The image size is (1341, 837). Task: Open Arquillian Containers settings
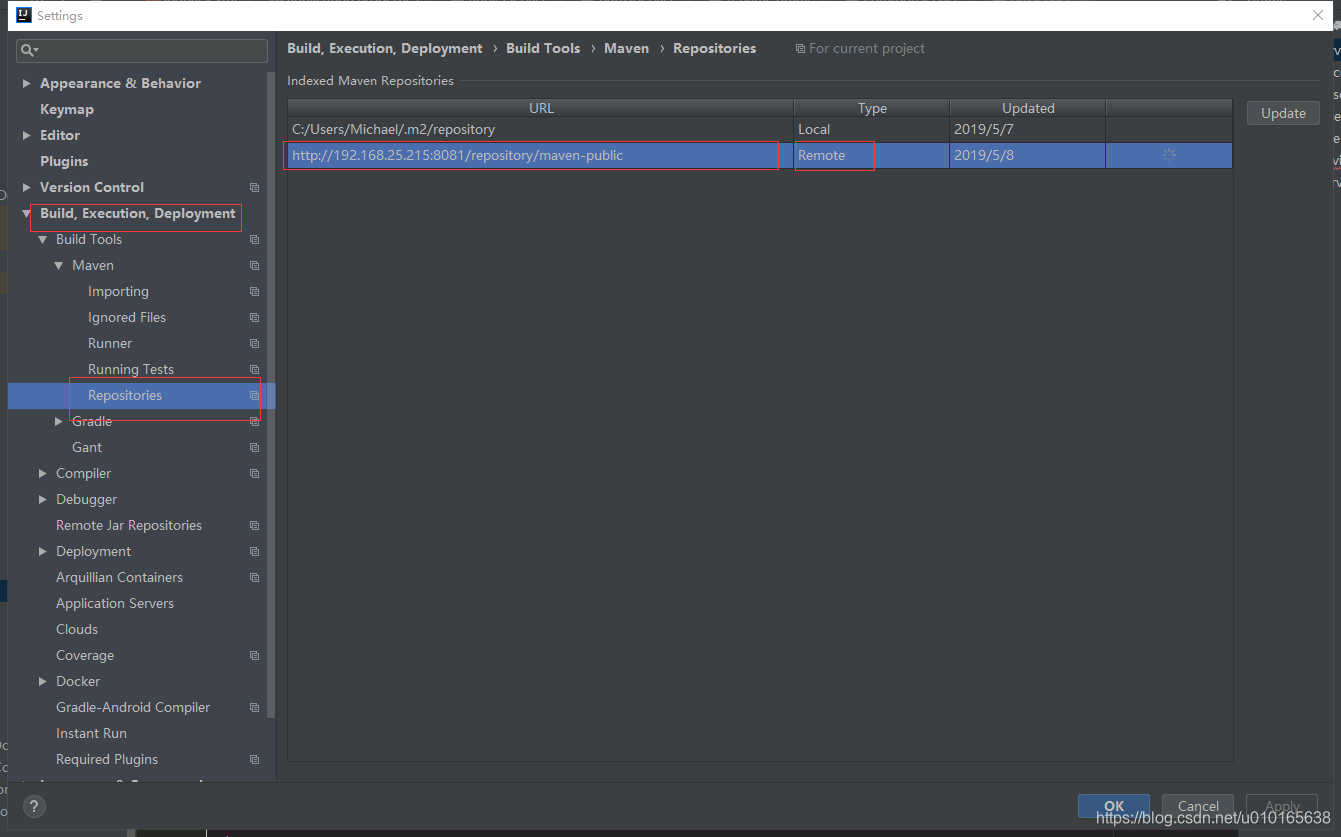pos(119,577)
